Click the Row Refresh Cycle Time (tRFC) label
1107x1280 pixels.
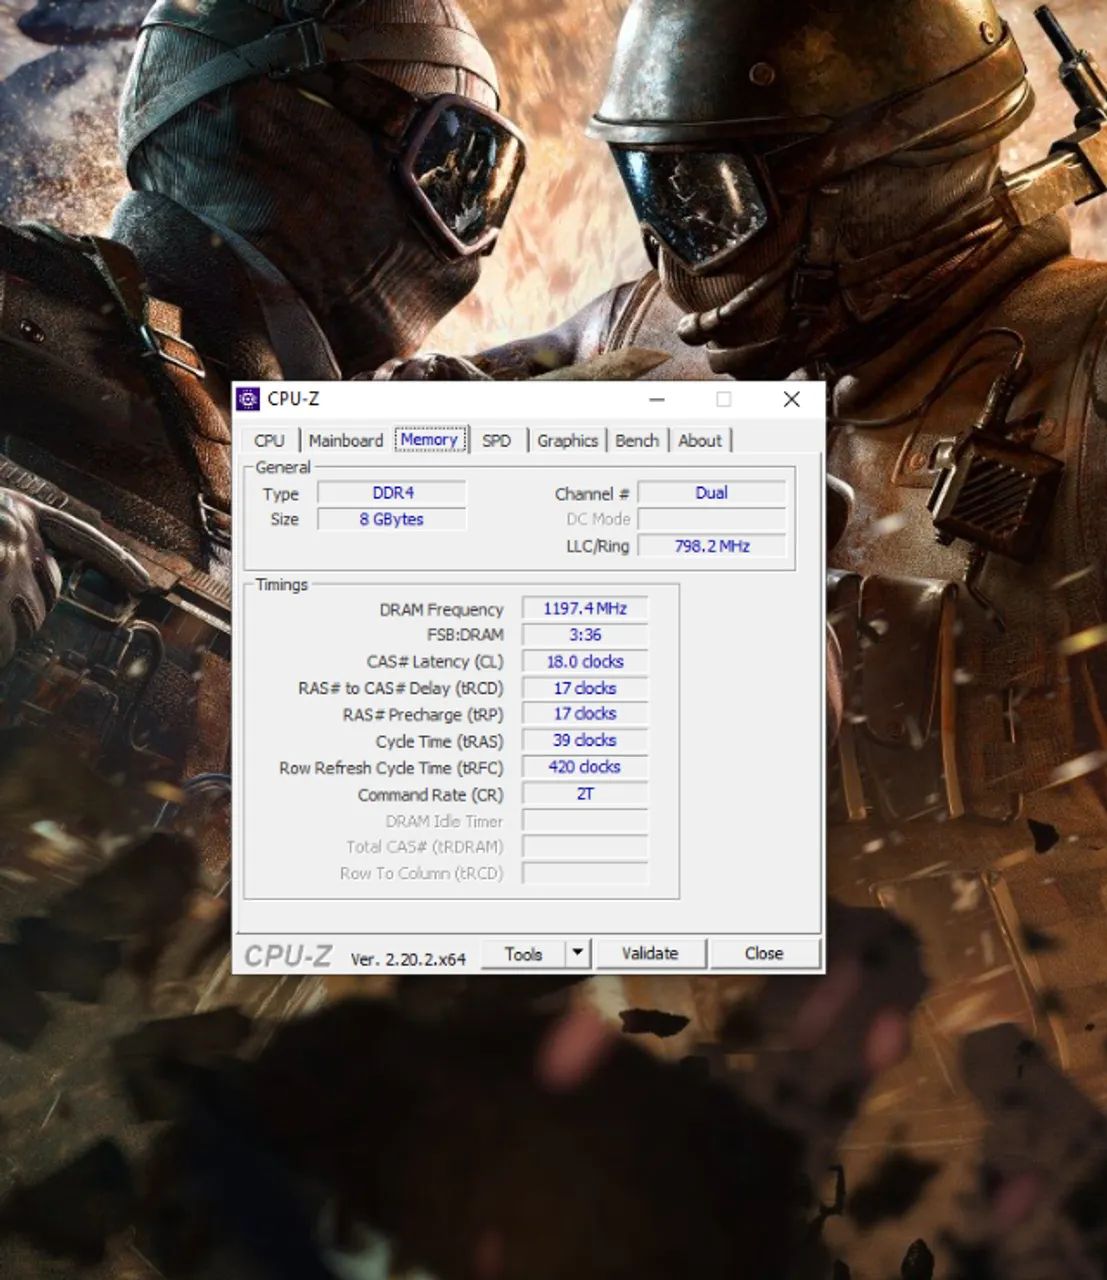[391, 768]
